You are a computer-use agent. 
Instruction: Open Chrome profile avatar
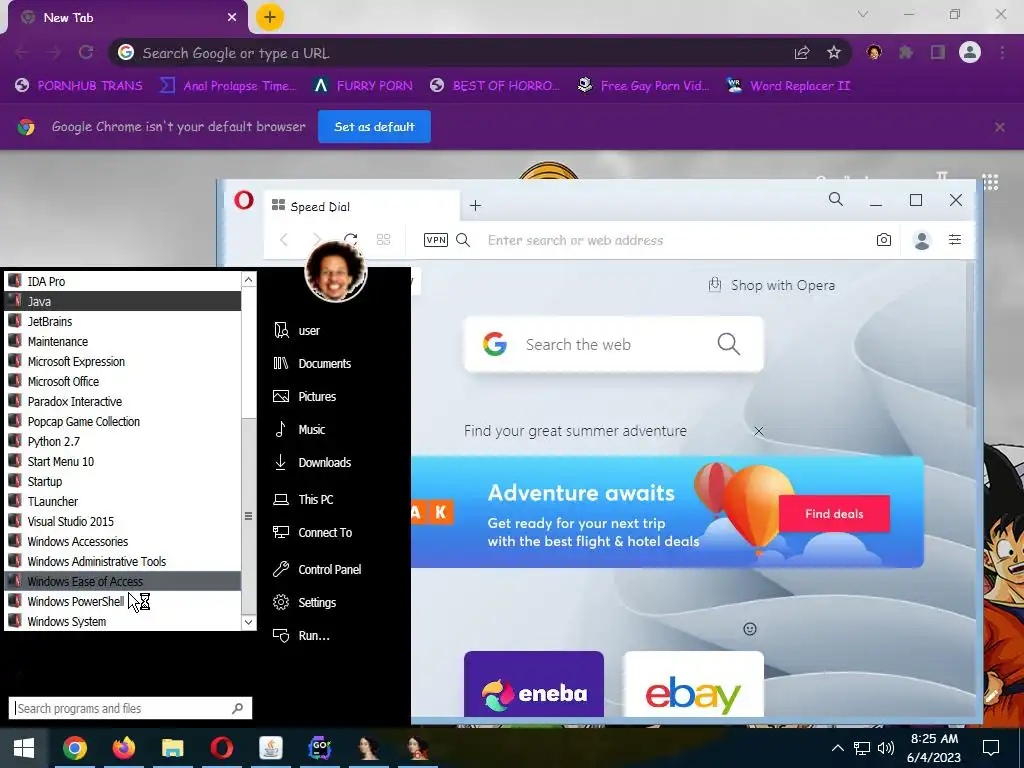click(x=970, y=52)
